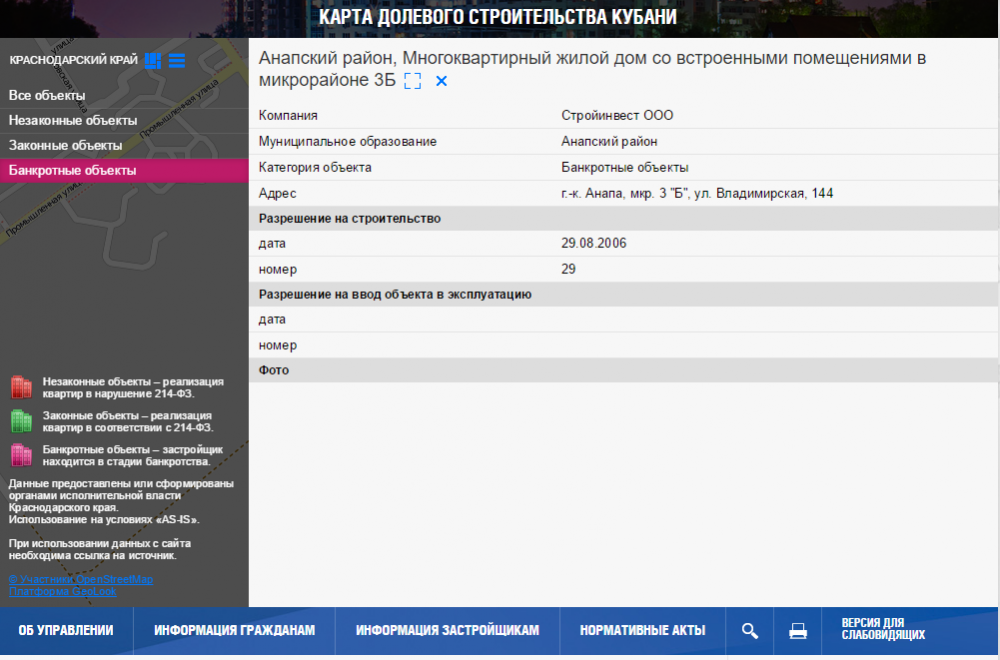Open Об управлении section
The height and width of the screenshot is (660, 1000).
coord(66,631)
